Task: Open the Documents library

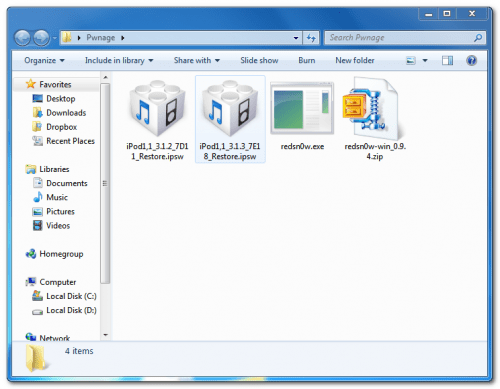Action: [x=67, y=183]
